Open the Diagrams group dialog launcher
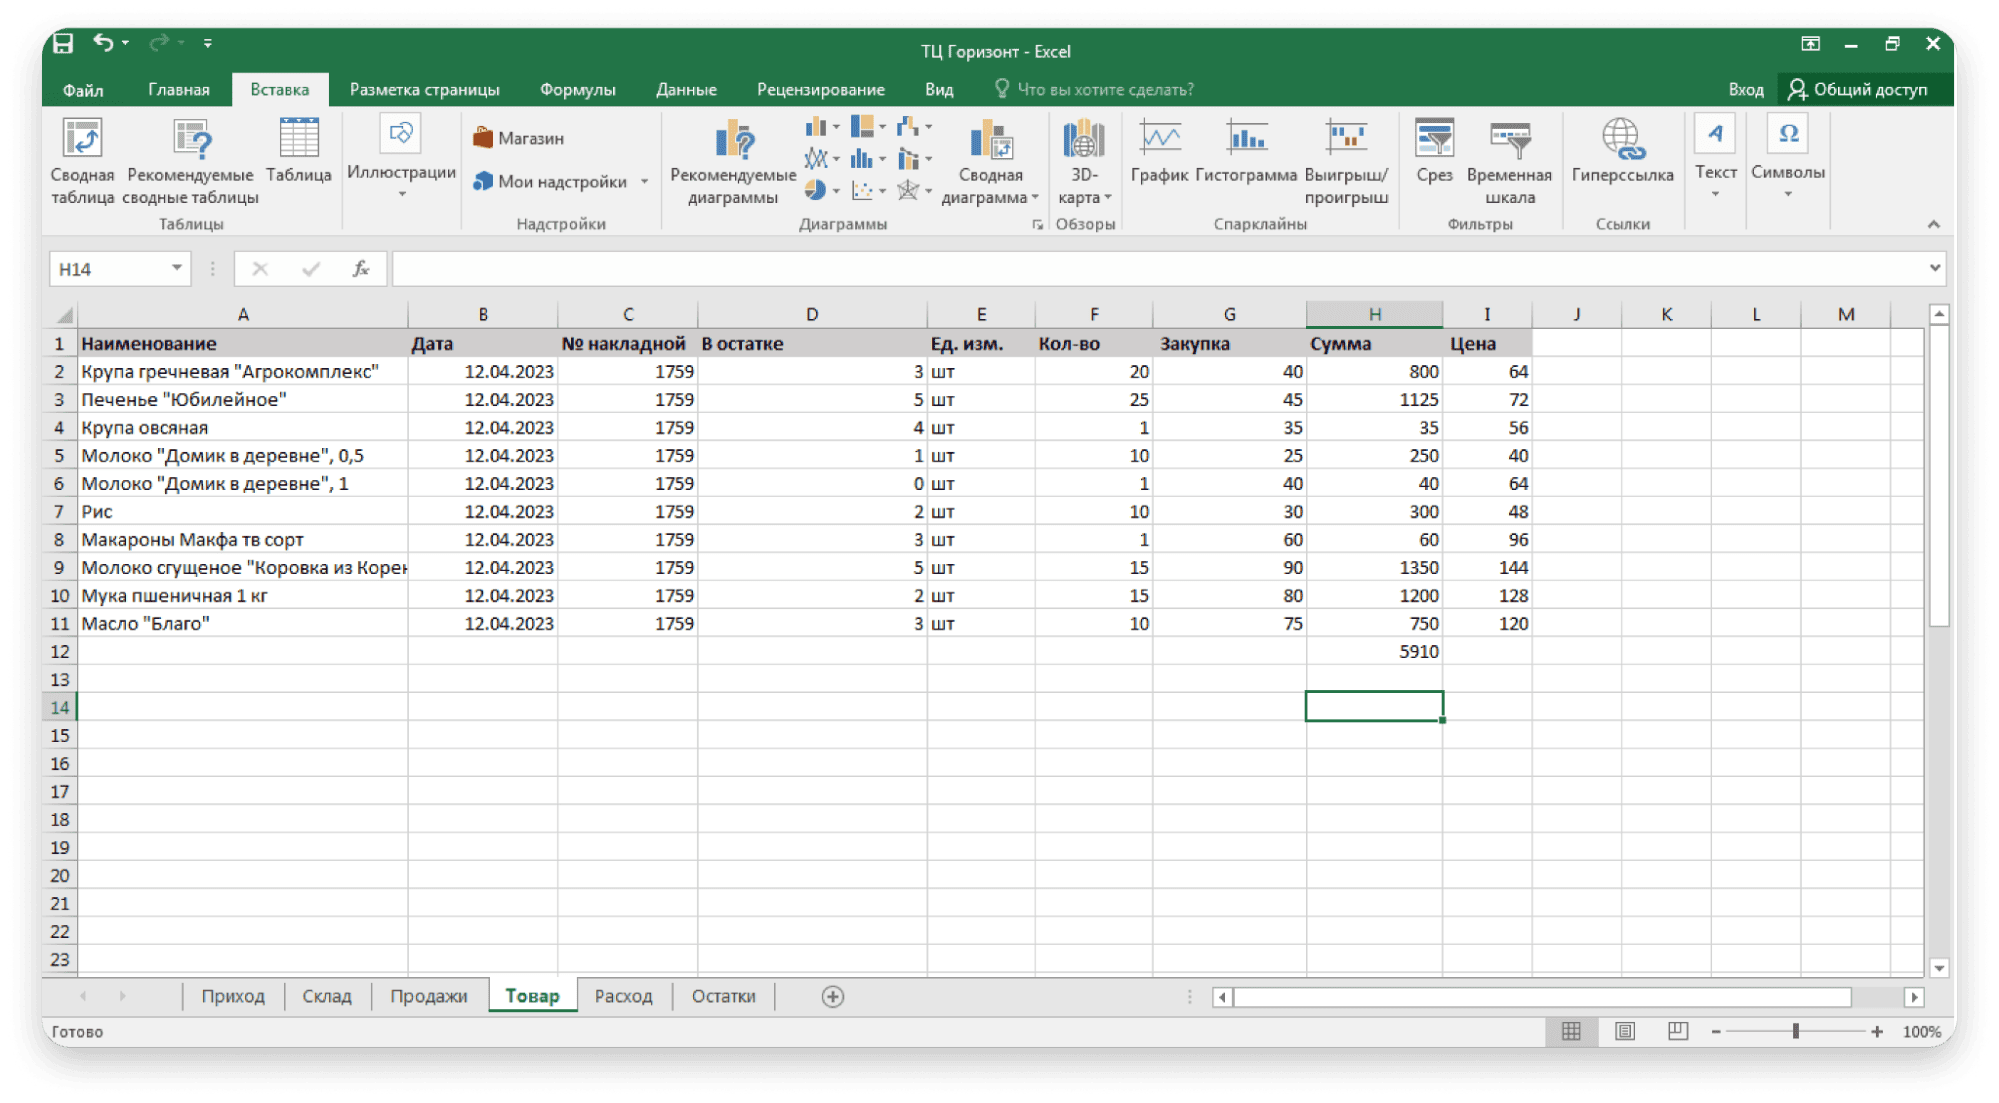This screenshot has height=1103, width=1999. 1038,225
